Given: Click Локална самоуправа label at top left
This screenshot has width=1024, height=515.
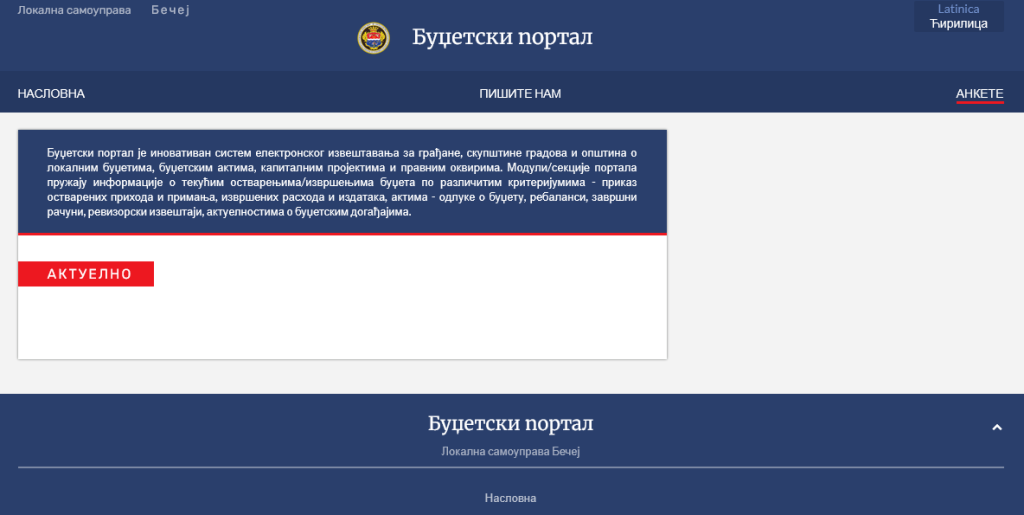Looking at the screenshot, I should click(x=74, y=10).
